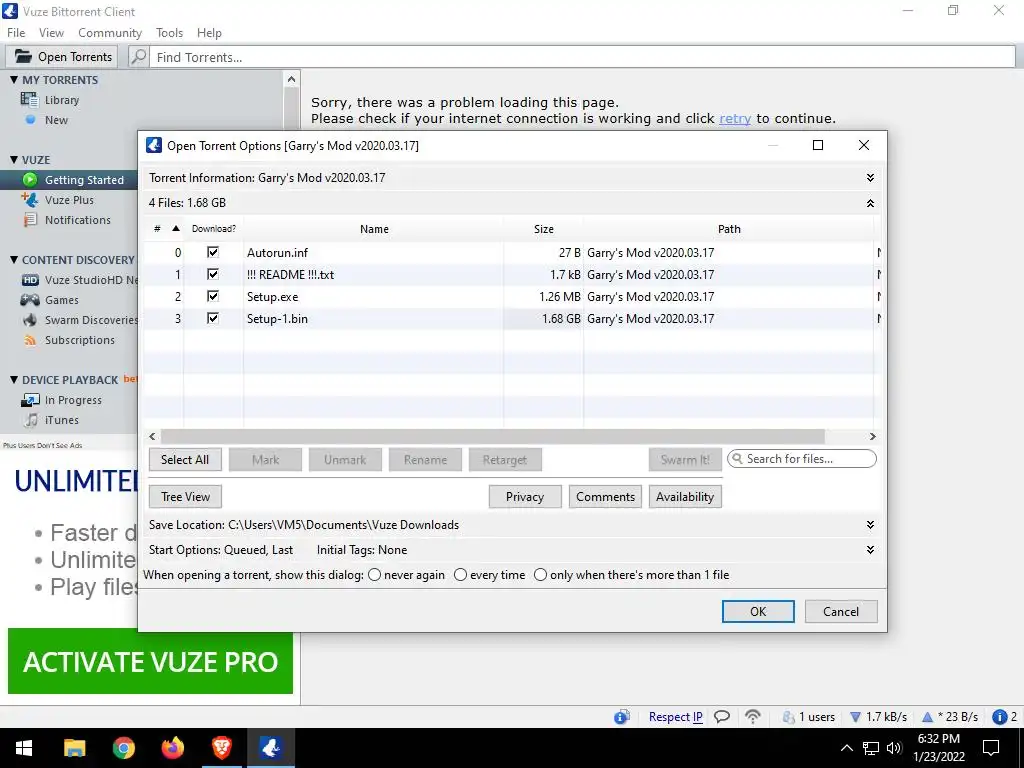Open Subscriptions RSS icon in sidebar
The width and height of the screenshot is (1024, 768).
tap(30, 340)
